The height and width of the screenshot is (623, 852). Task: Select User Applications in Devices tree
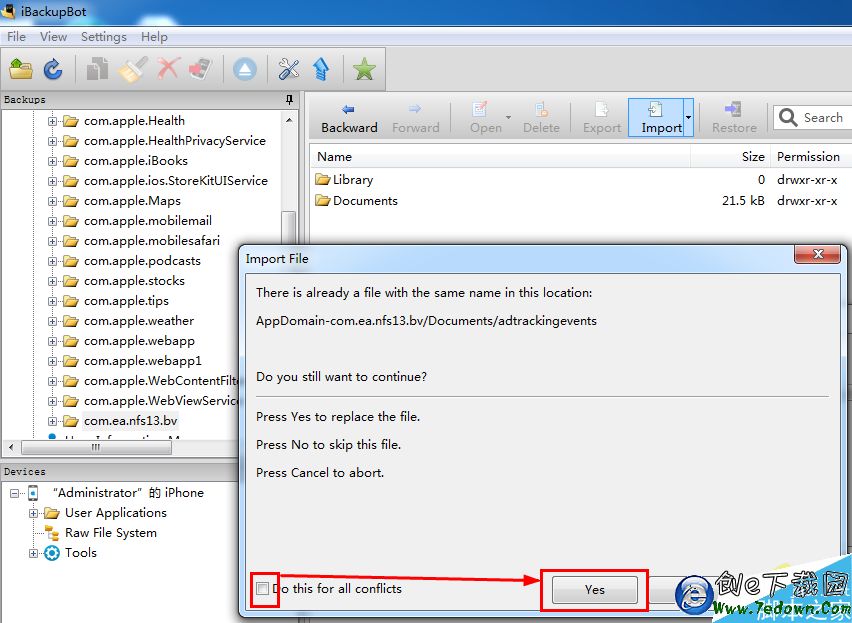tap(115, 513)
